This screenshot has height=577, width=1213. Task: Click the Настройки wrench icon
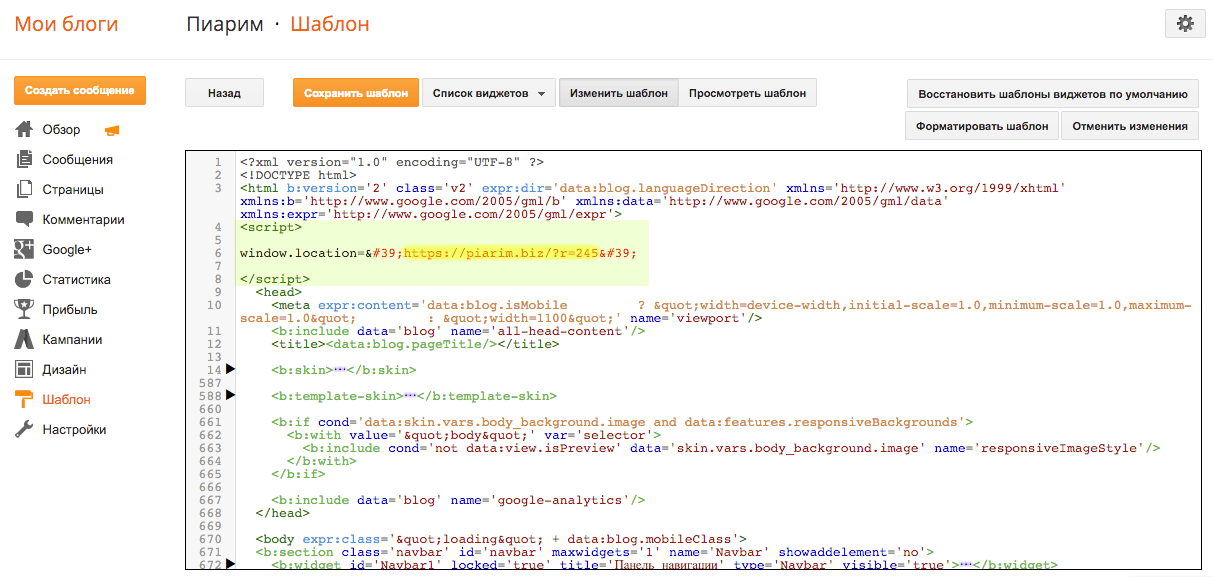[x=24, y=430]
